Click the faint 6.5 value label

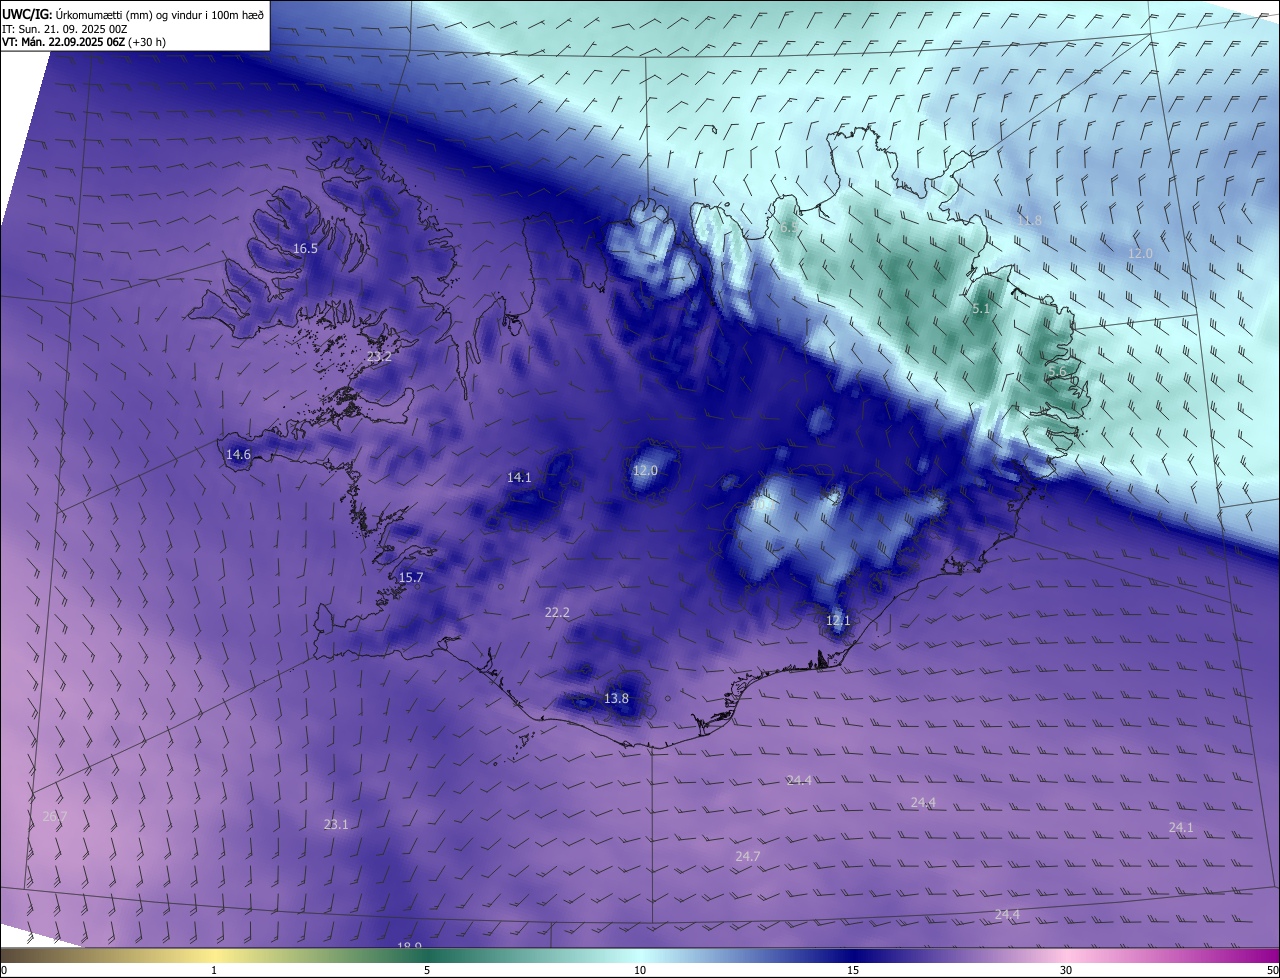[x=789, y=228]
